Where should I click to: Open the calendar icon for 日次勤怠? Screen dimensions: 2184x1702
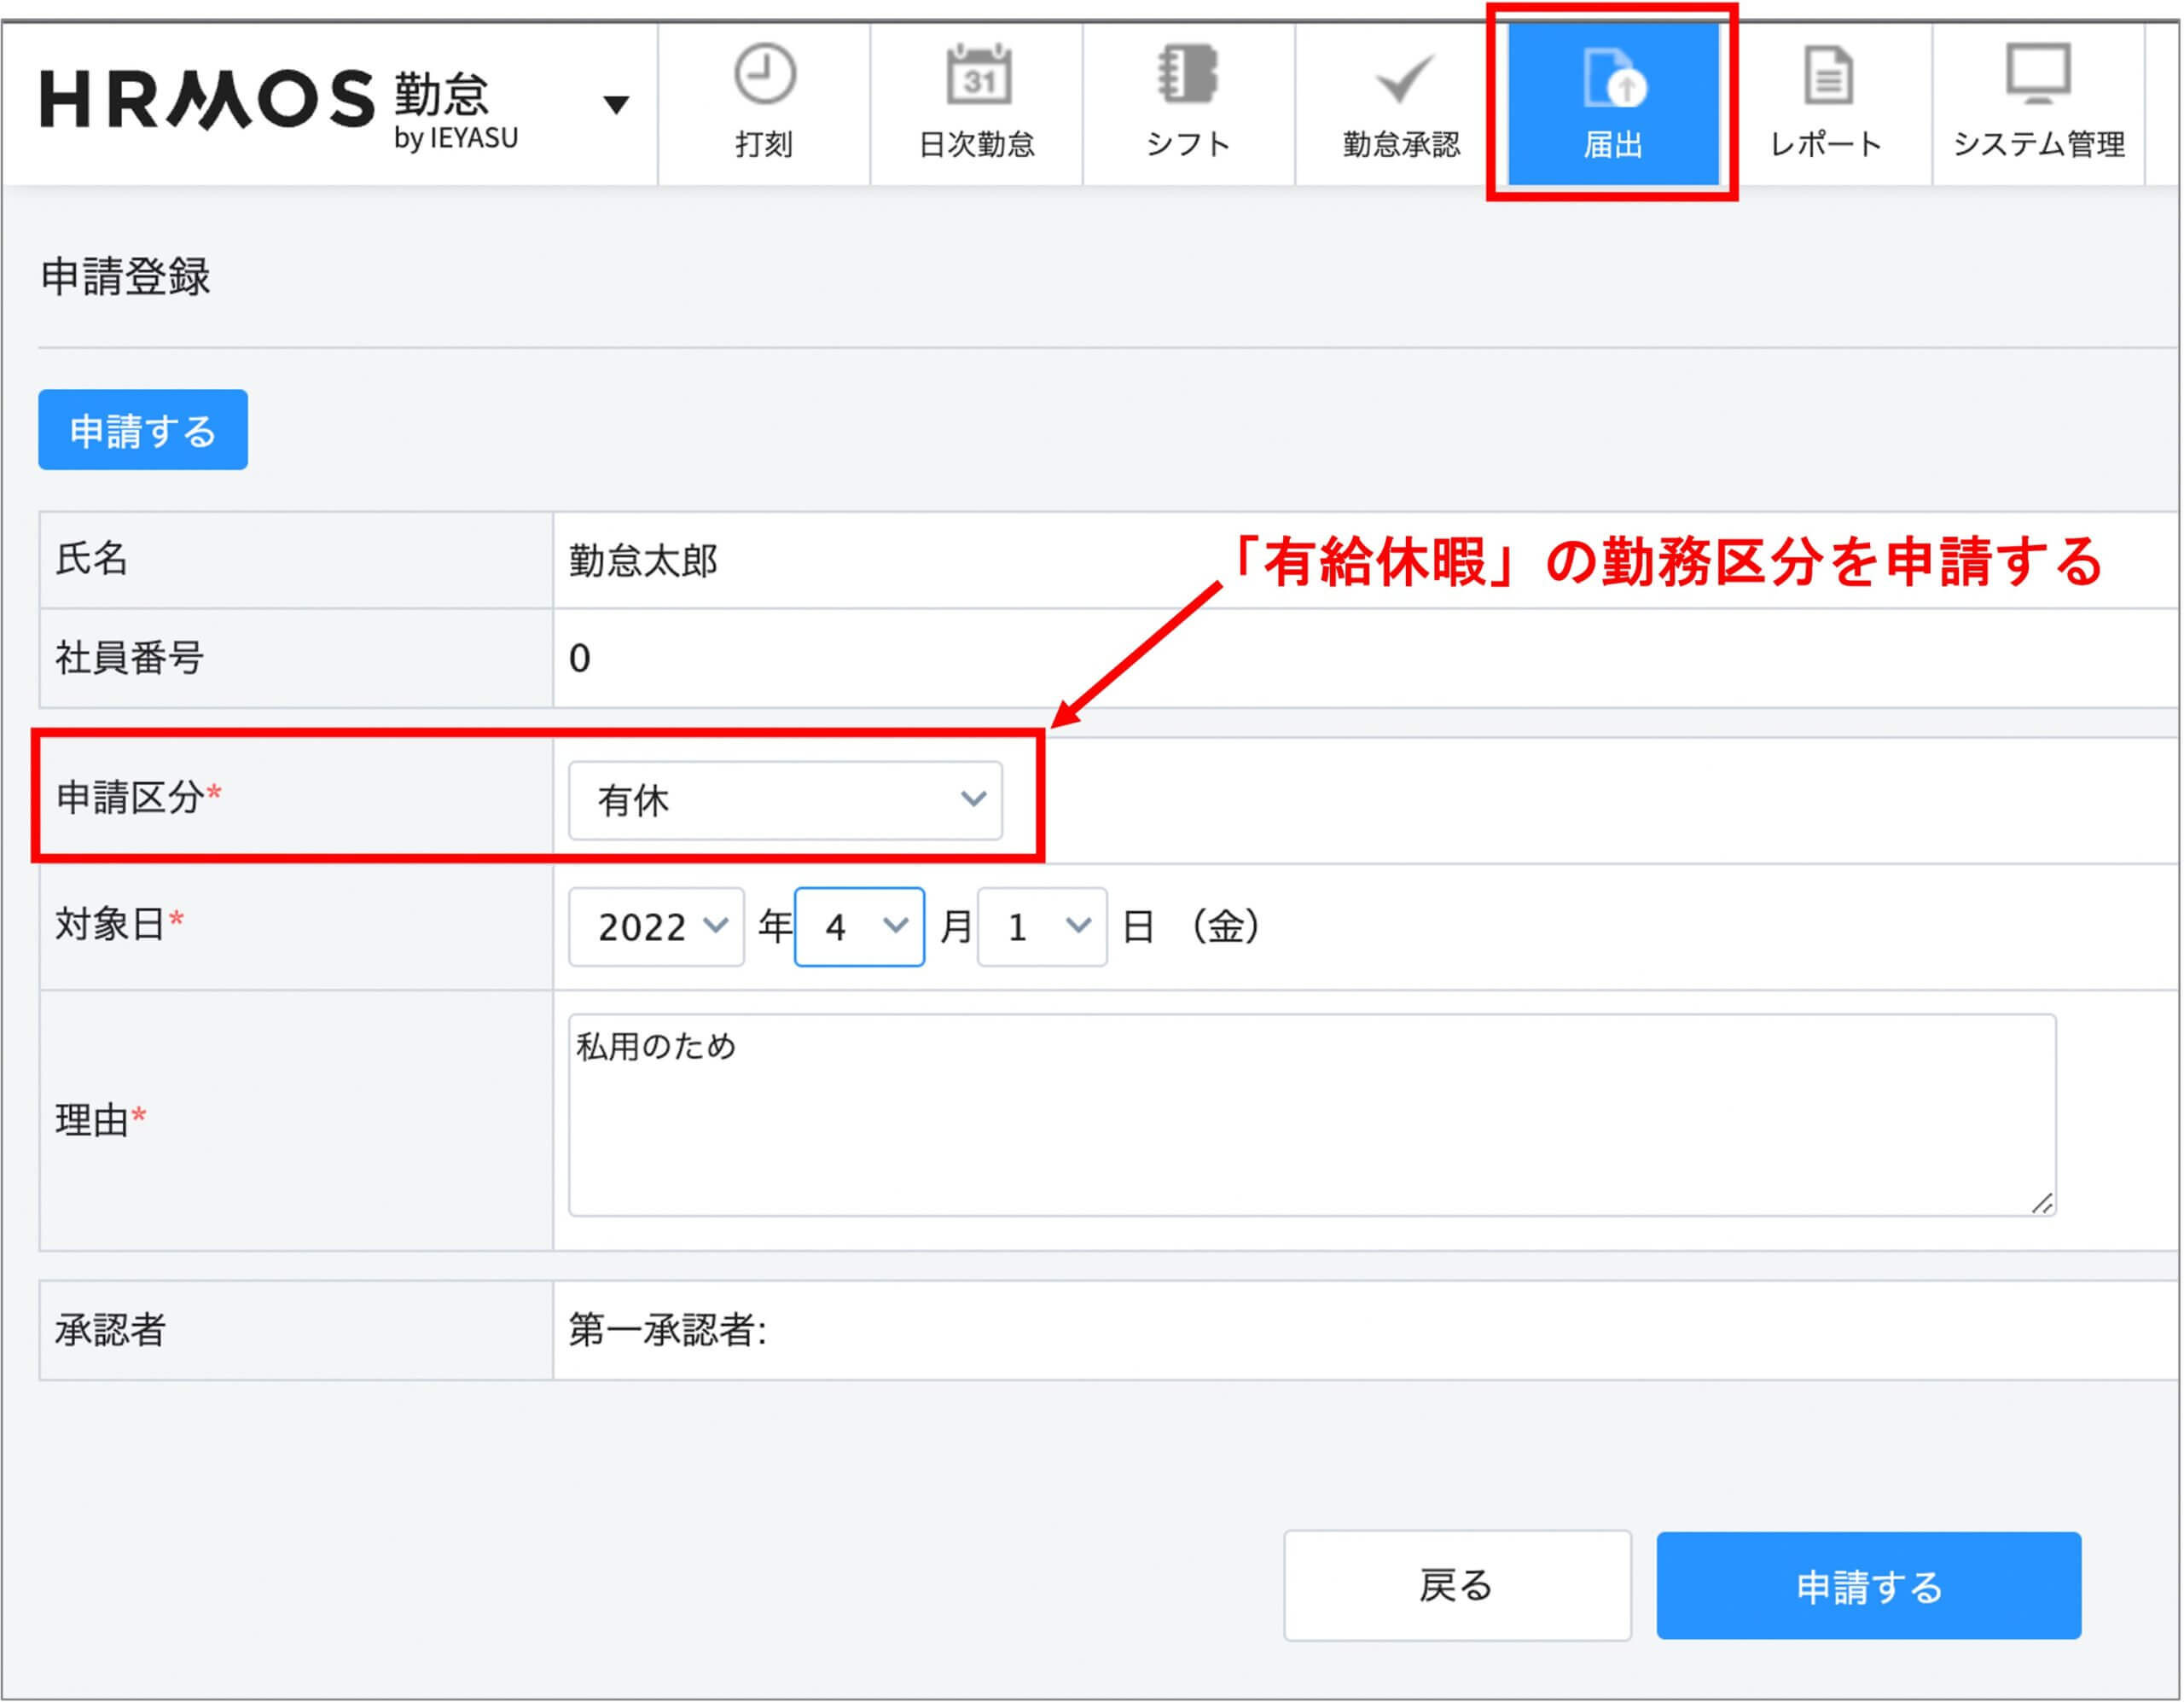pyautogui.click(x=978, y=75)
